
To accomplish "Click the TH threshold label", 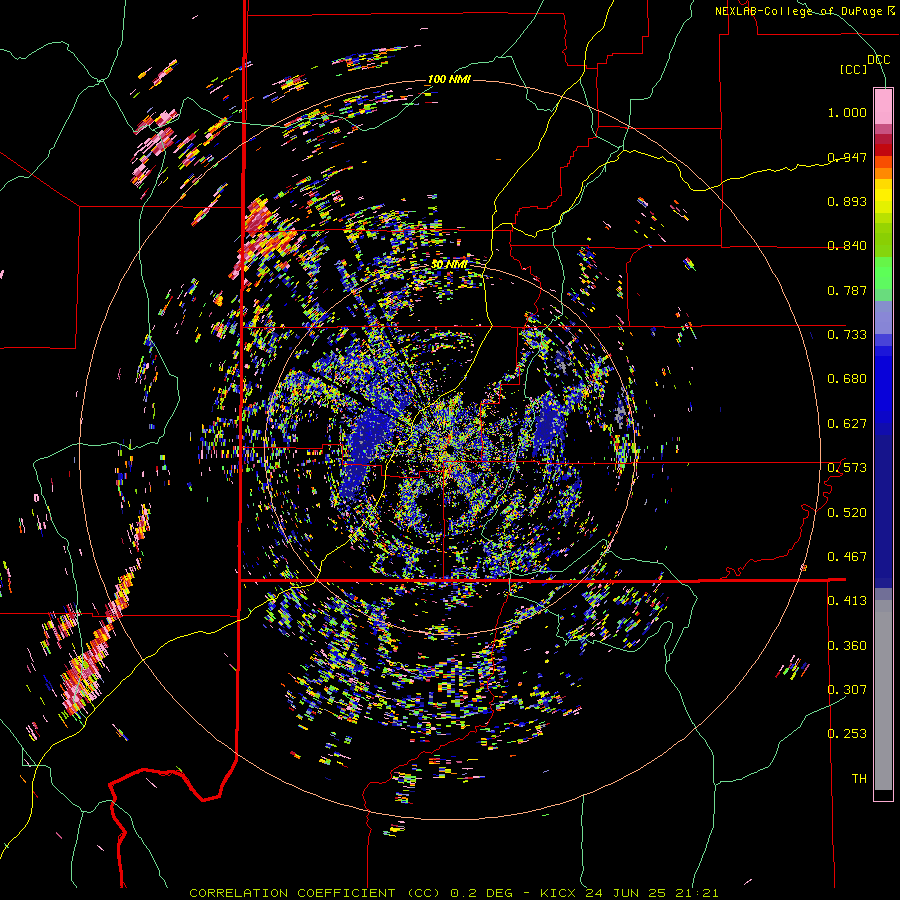I will pyautogui.click(x=859, y=779).
